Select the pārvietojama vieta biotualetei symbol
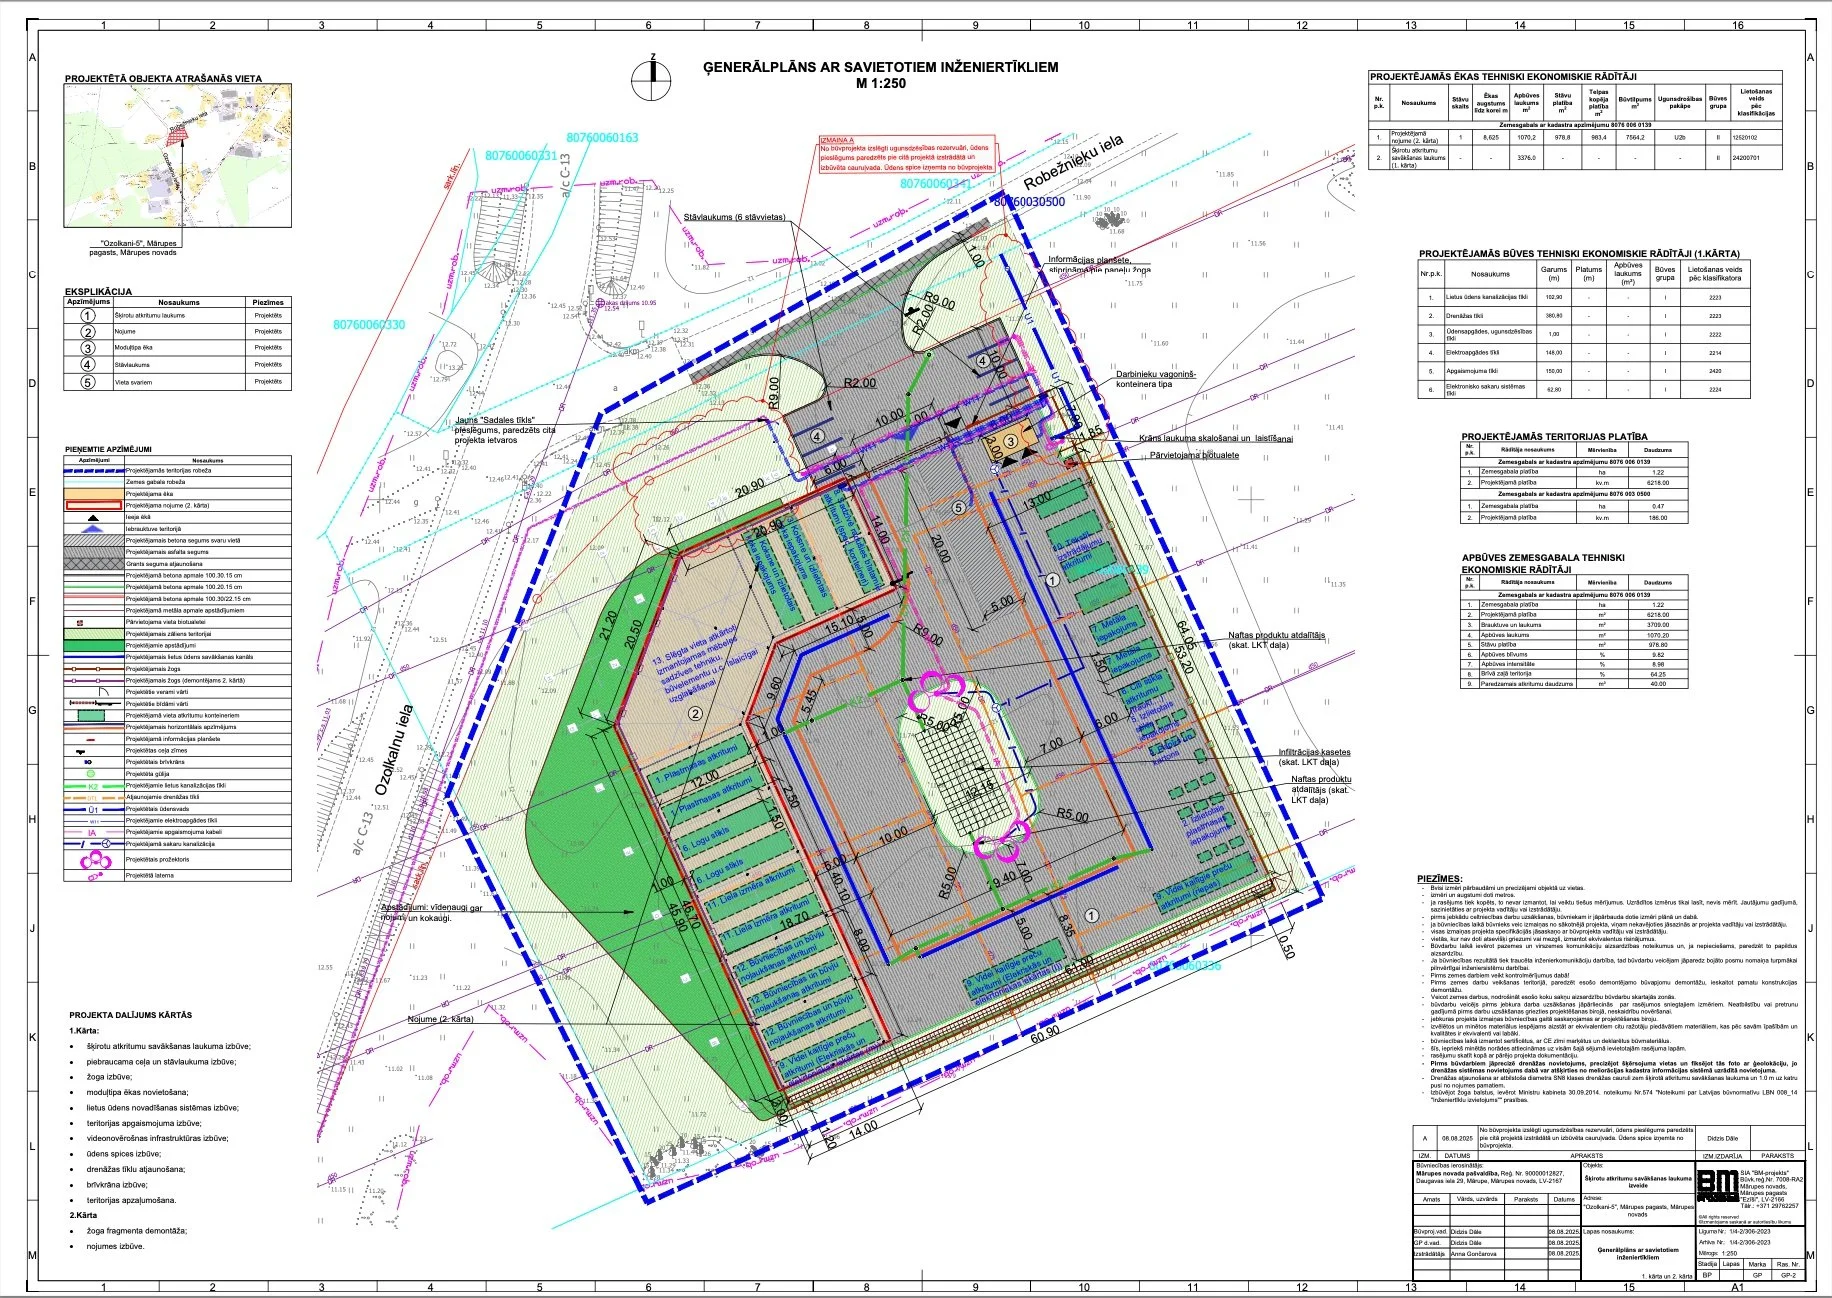1832x1298 pixels. click(79, 623)
